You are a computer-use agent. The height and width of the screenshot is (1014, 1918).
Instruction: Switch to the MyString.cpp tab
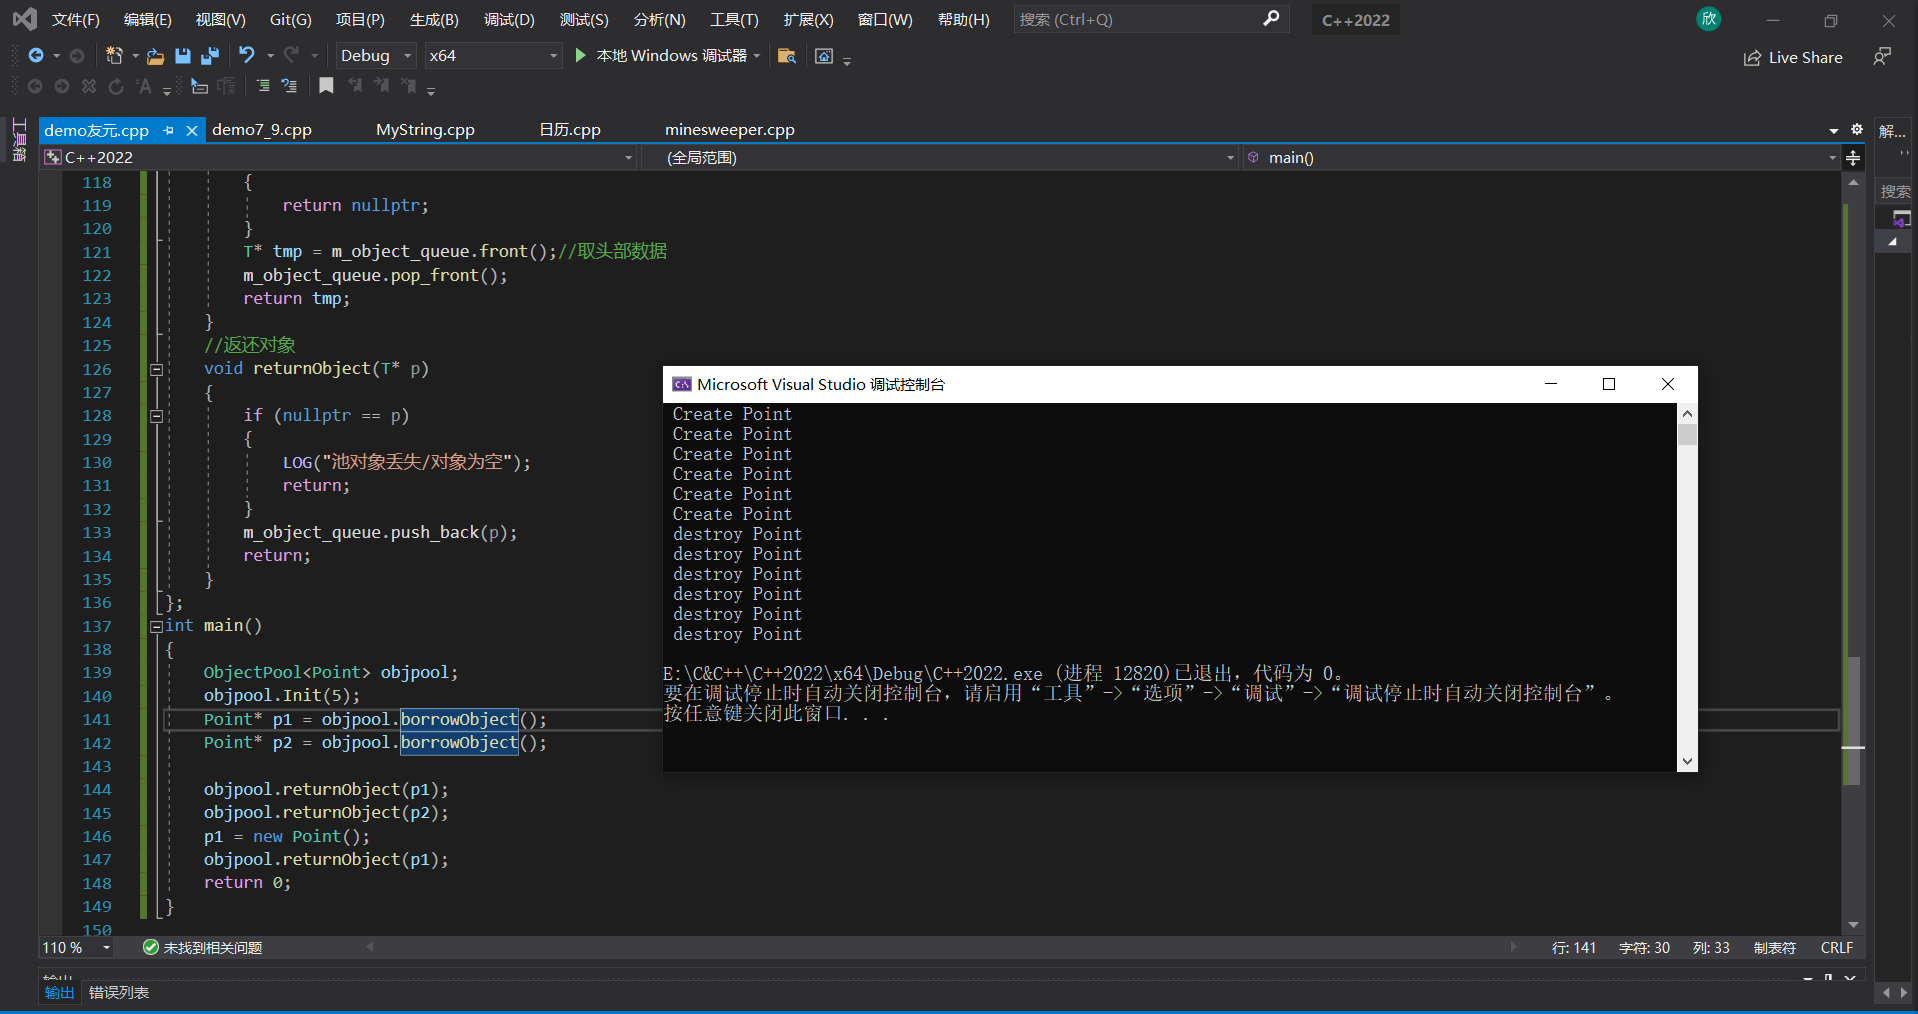coord(425,130)
